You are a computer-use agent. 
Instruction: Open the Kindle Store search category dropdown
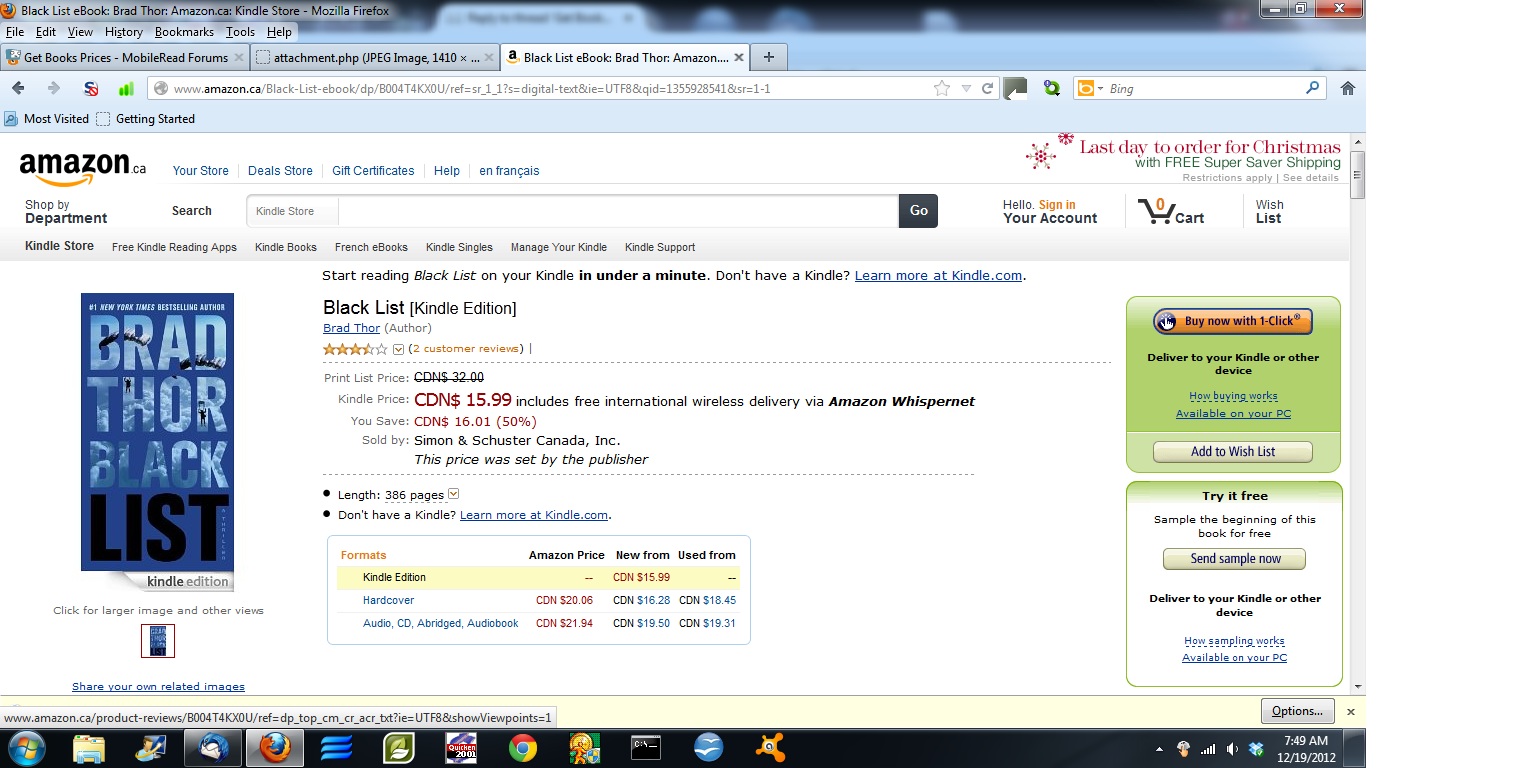coord(292,211)
